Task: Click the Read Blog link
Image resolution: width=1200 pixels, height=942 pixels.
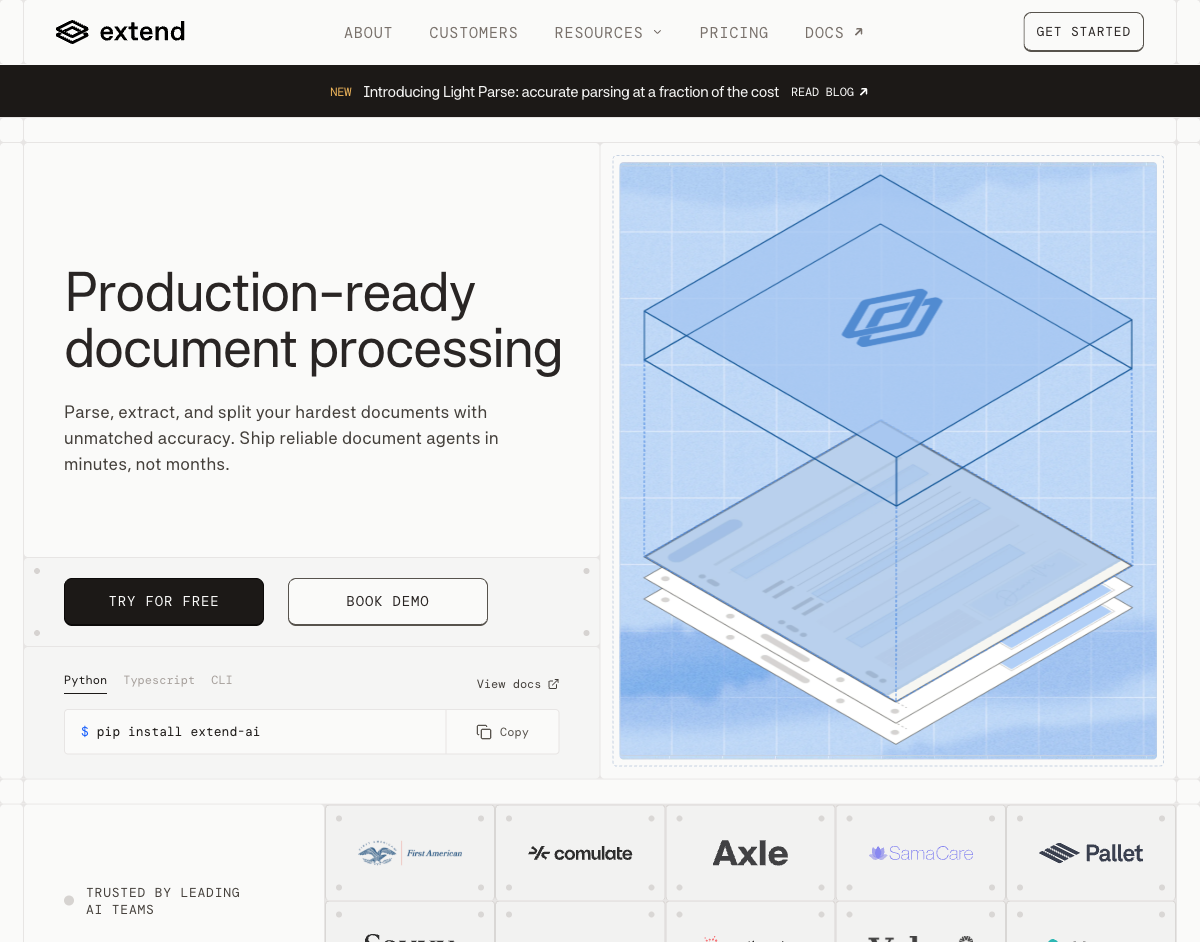Action: click(x=829, y=92)
